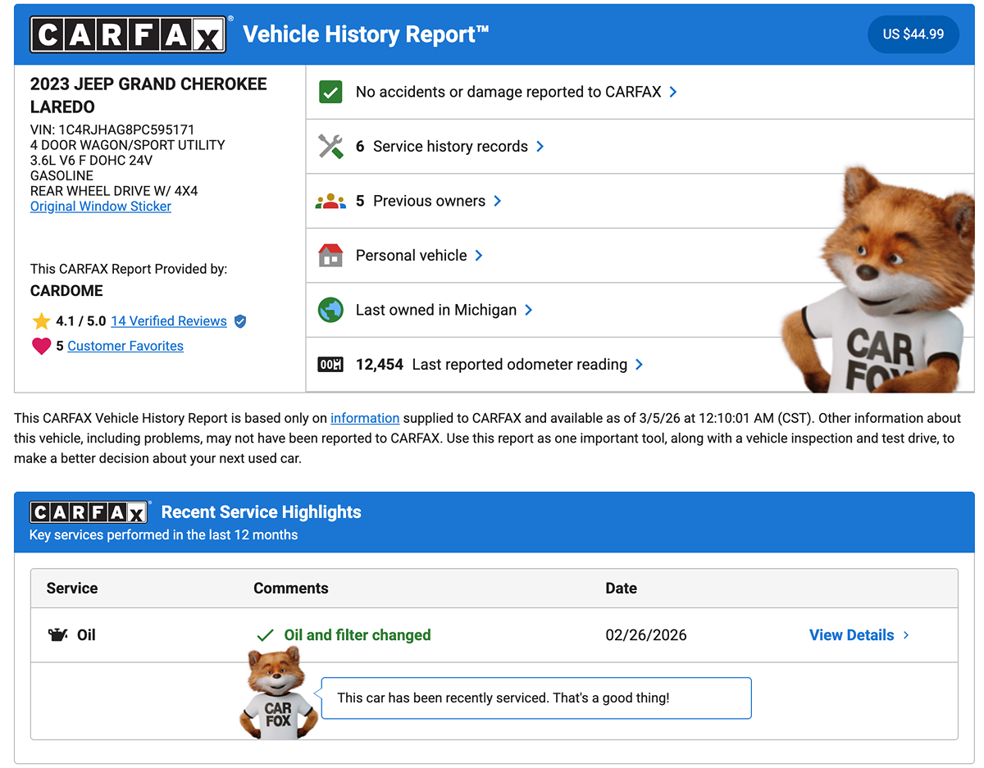984x768 pixels.
Task: Click the globe icon for Last owned
Action: click(x=330, y=310)
